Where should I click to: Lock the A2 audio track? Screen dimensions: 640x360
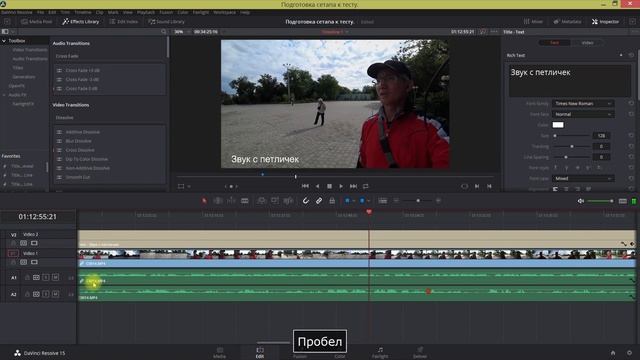click(x=27, y=294)
